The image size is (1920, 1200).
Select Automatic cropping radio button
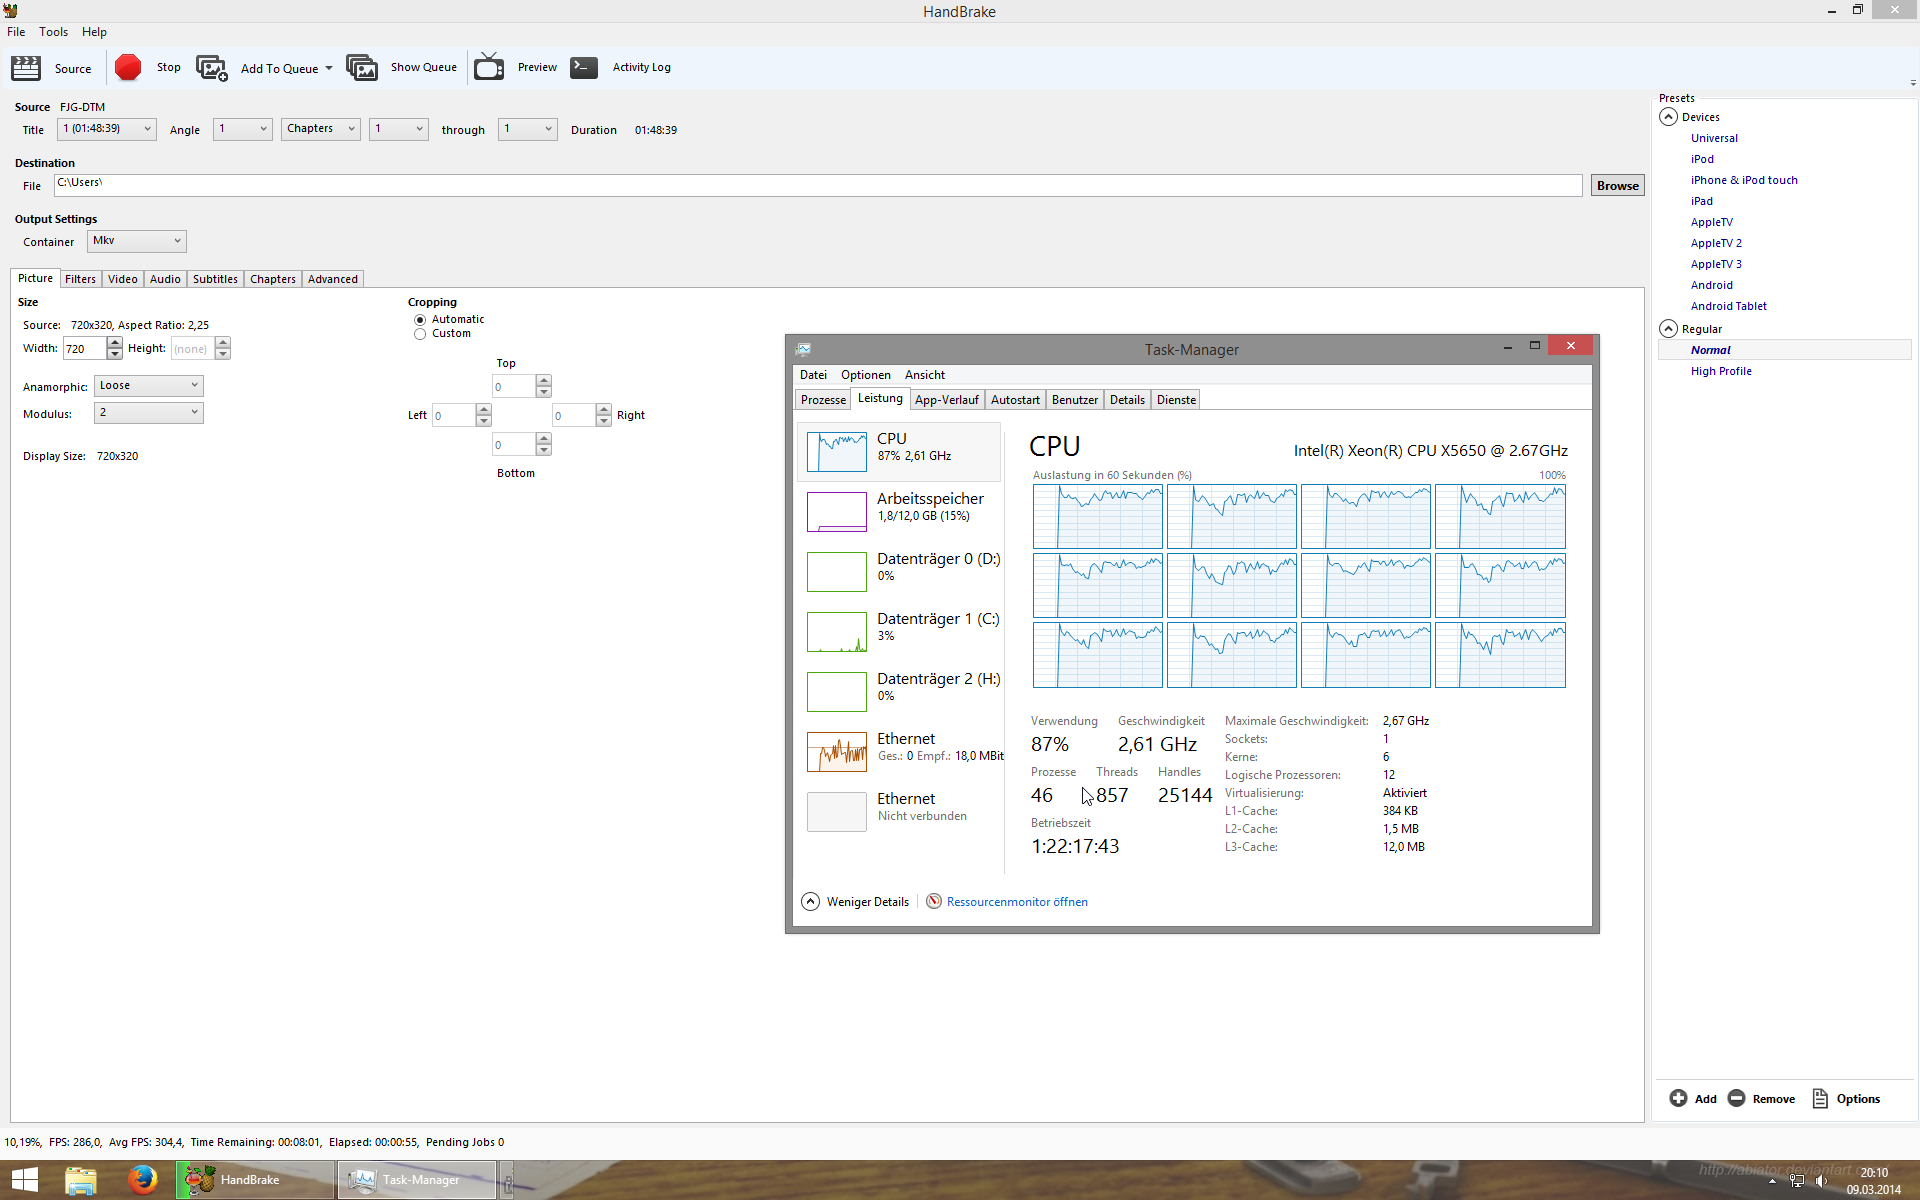420,320
